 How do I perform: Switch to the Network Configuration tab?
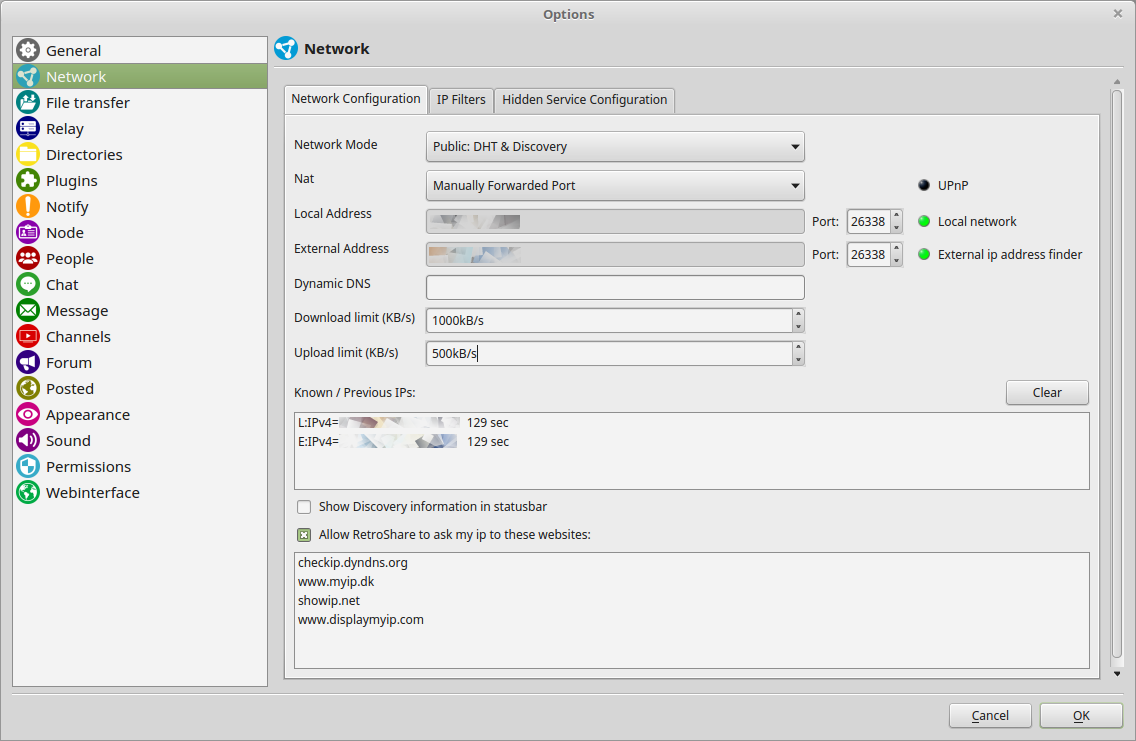point(356,99)
